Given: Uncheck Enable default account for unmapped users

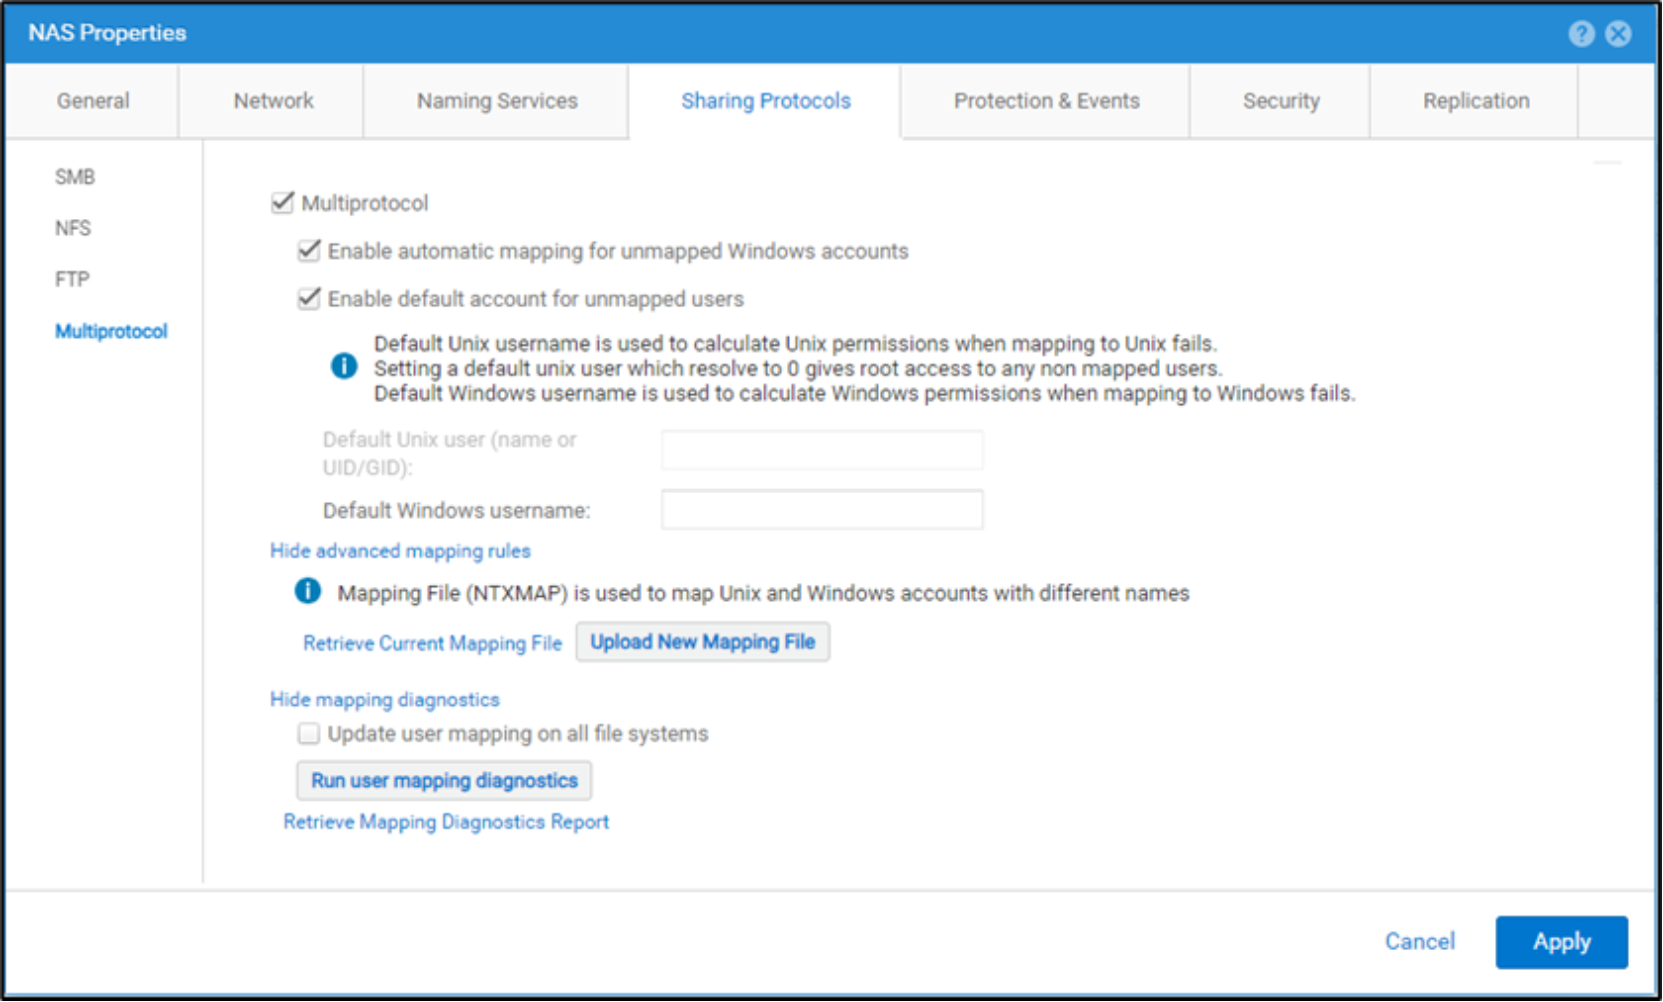Looking at the screenshot, I should pyautogui.click(x=309, y=298).
